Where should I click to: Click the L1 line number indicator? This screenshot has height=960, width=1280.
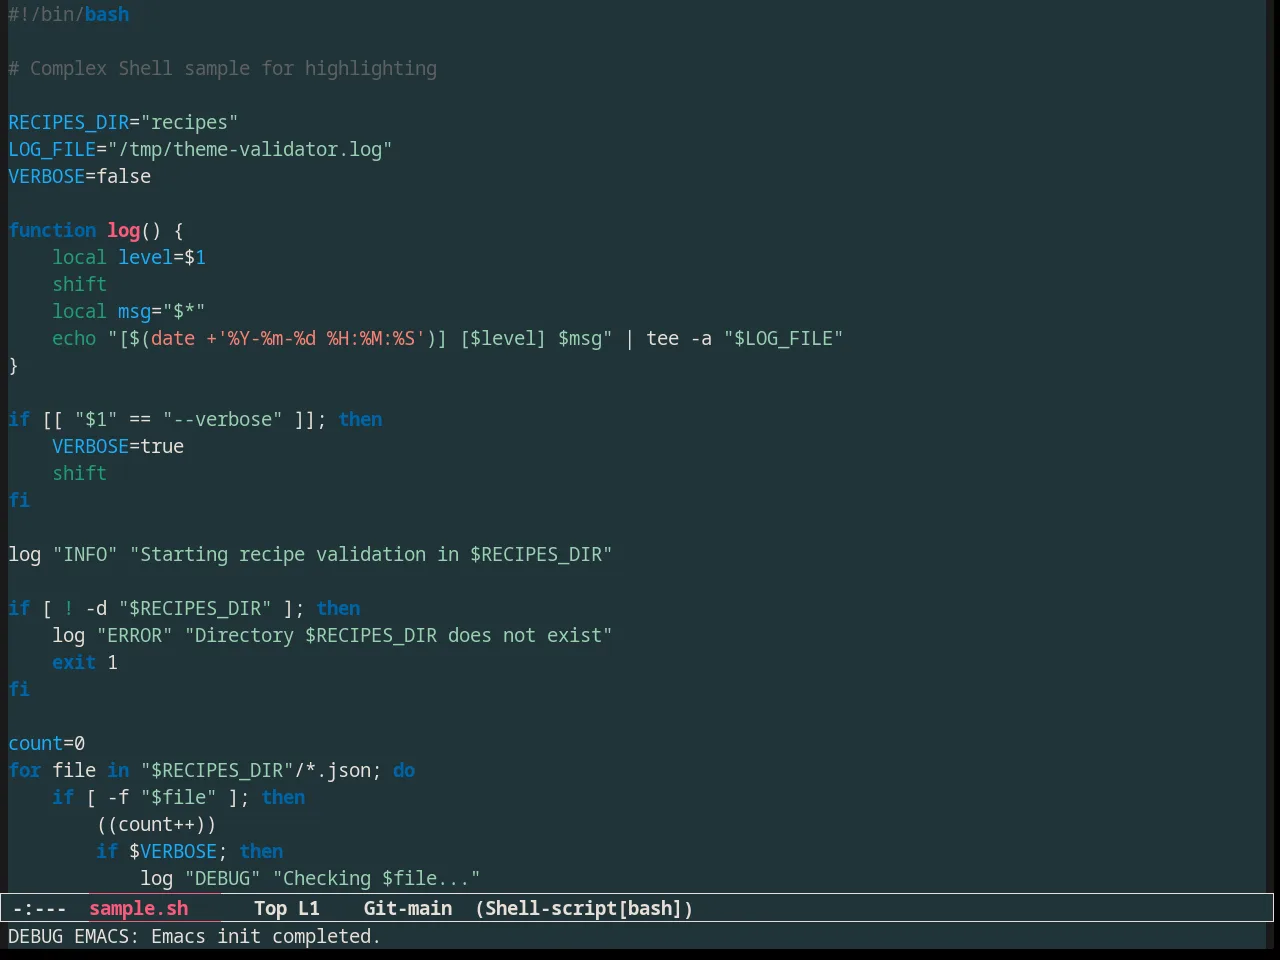[x=309, y=908]
